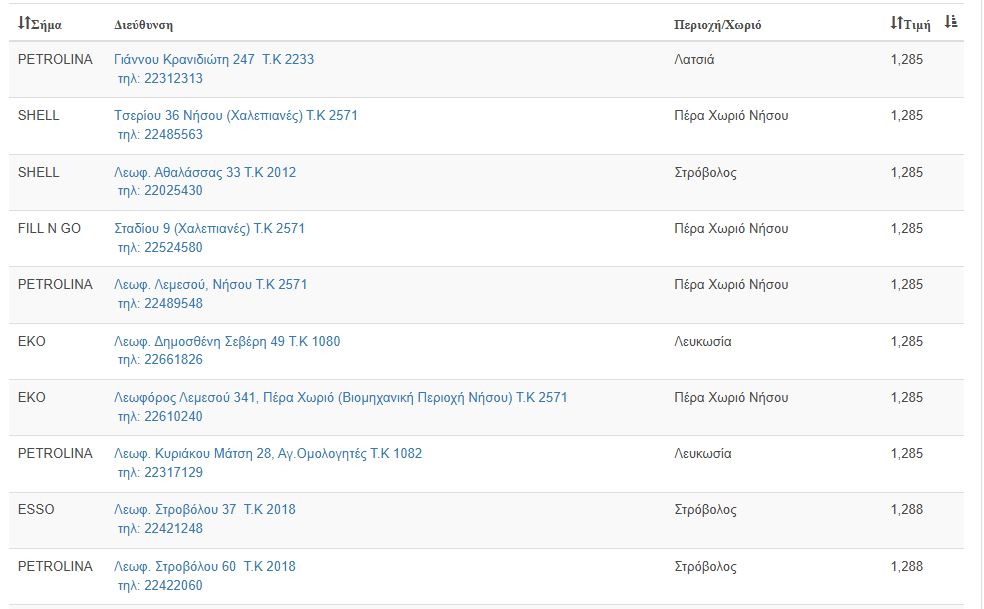The height and width of the screenshot is (609, 984).
Task: Click the Διεύθυνση column header
Action: 143,24
